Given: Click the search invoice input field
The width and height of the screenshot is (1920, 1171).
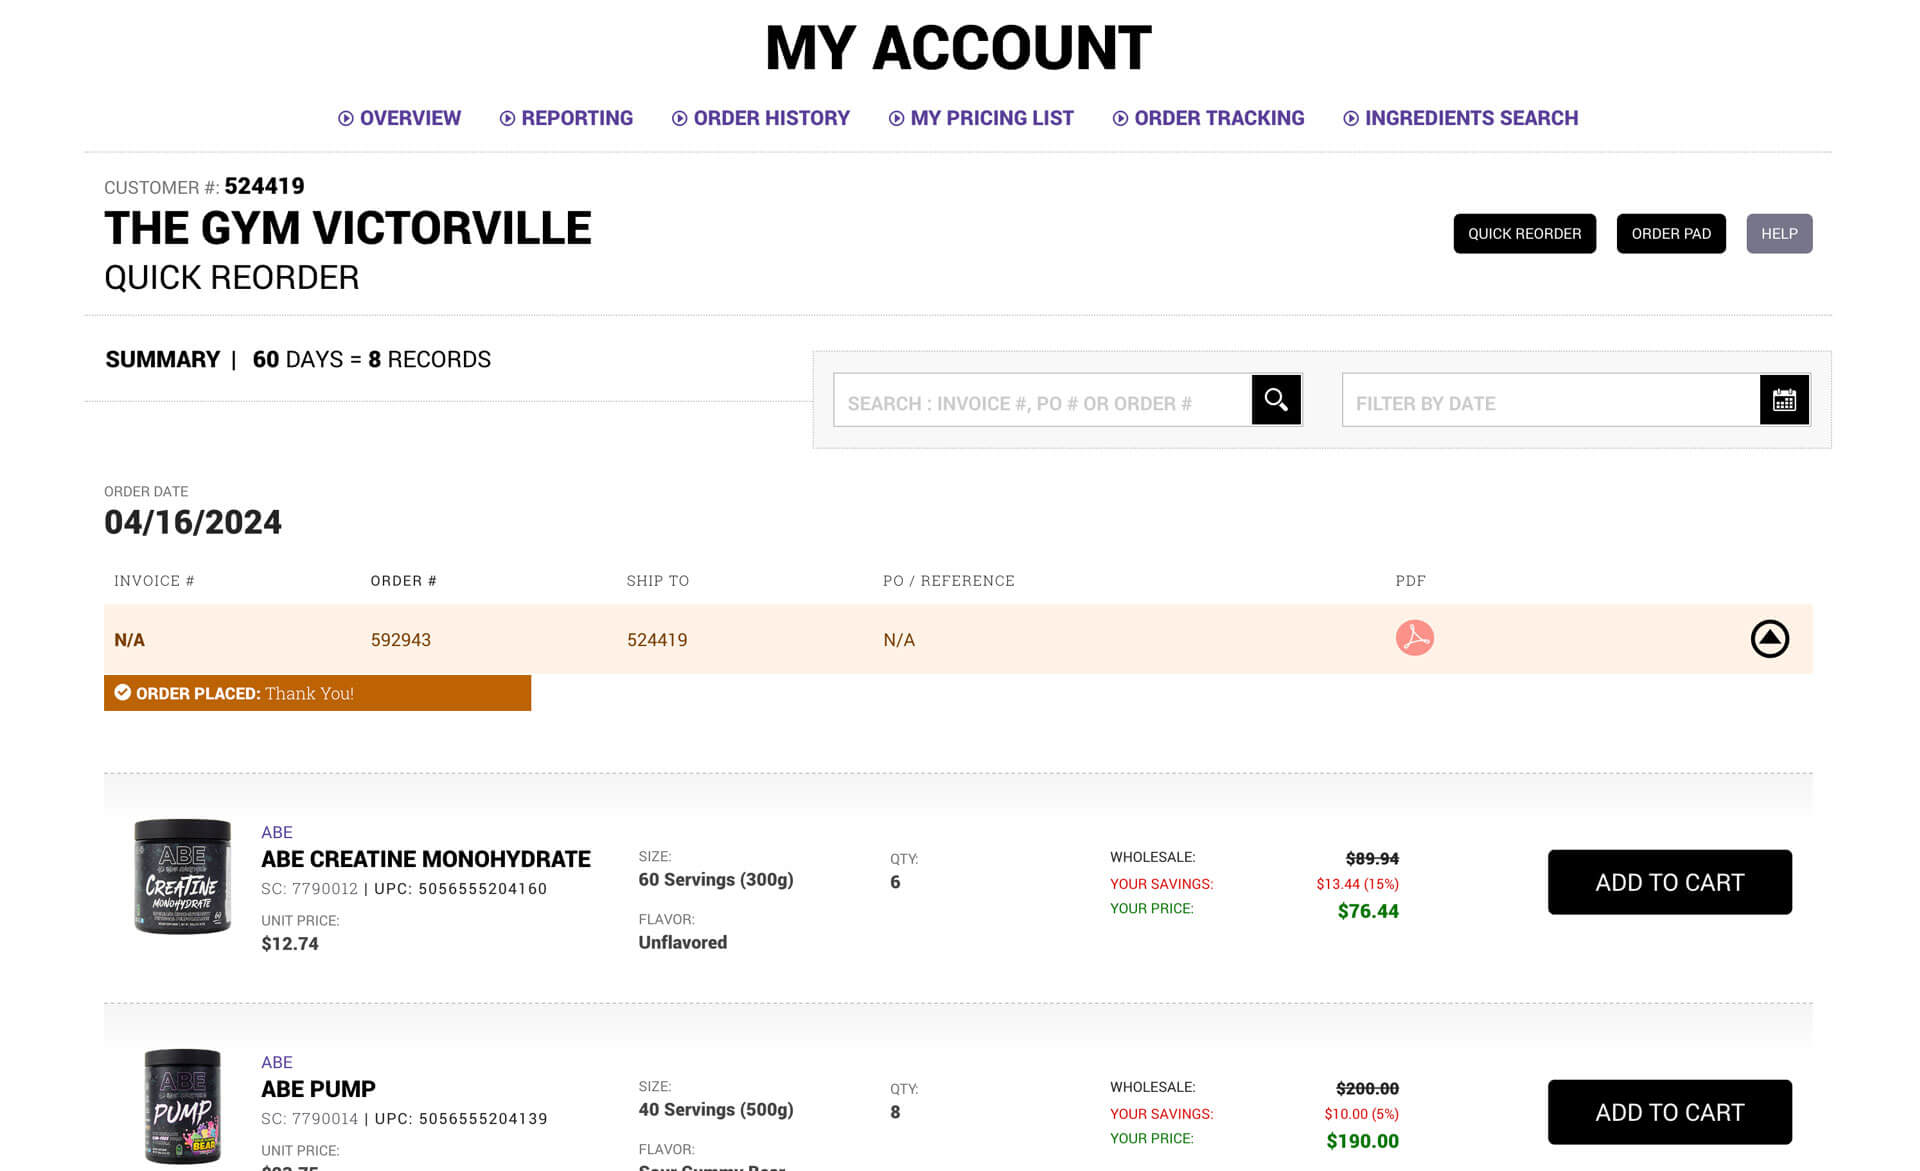Looking at the screenshot, I should point(1040,402).
